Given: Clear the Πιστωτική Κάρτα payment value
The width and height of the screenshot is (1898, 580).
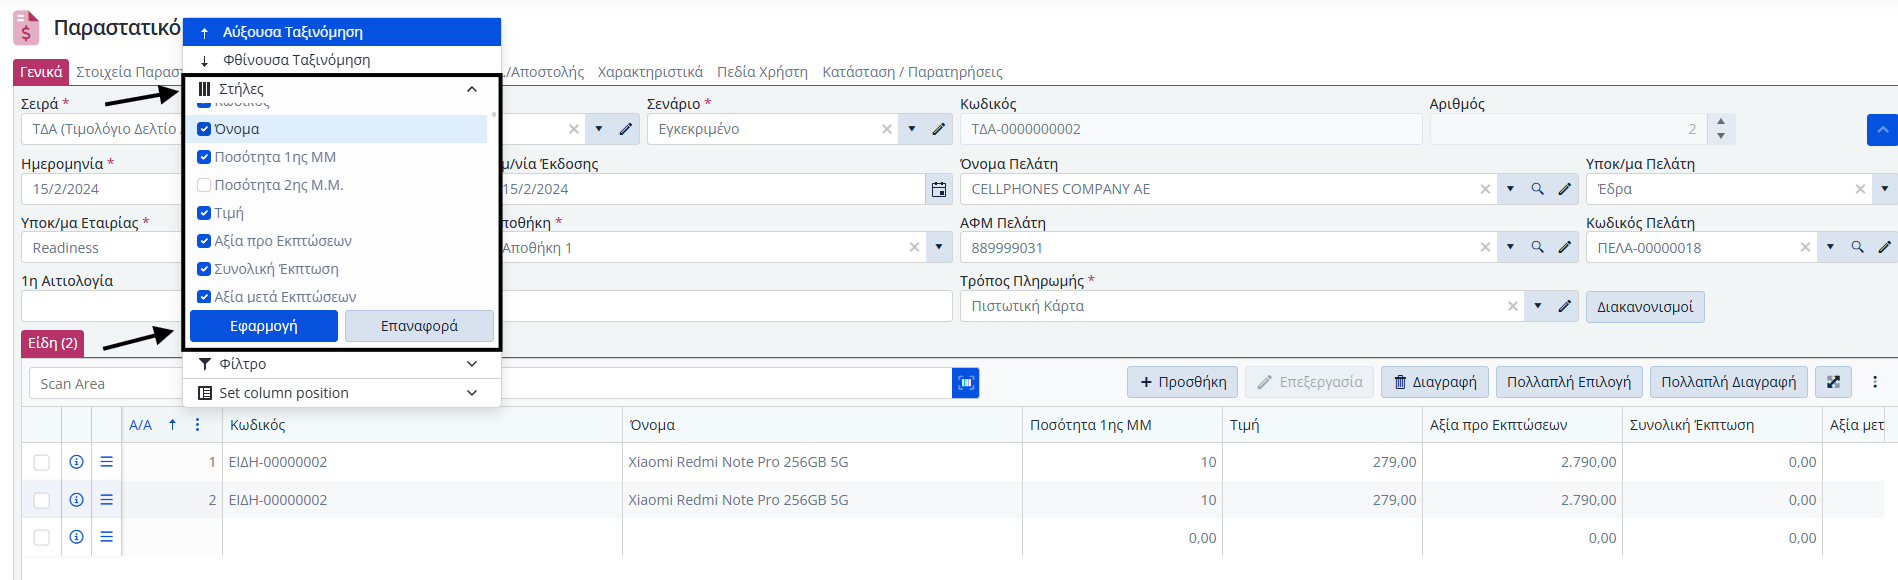Looking at the screenshot, I should [x=1513, y=306].
